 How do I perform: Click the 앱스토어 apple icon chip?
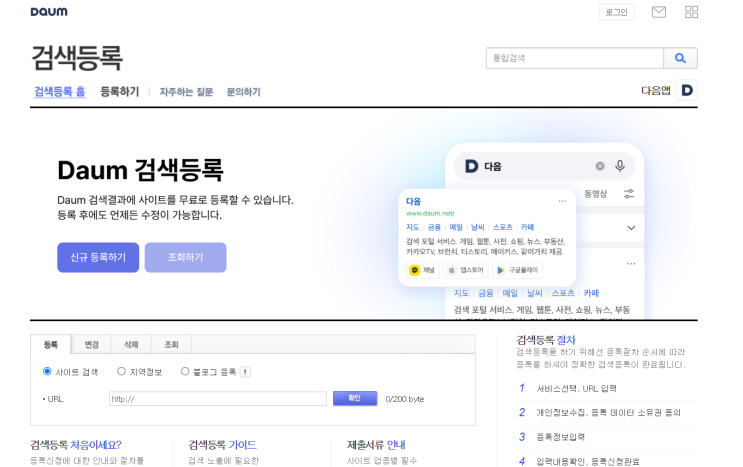click(x=467, y=270)
